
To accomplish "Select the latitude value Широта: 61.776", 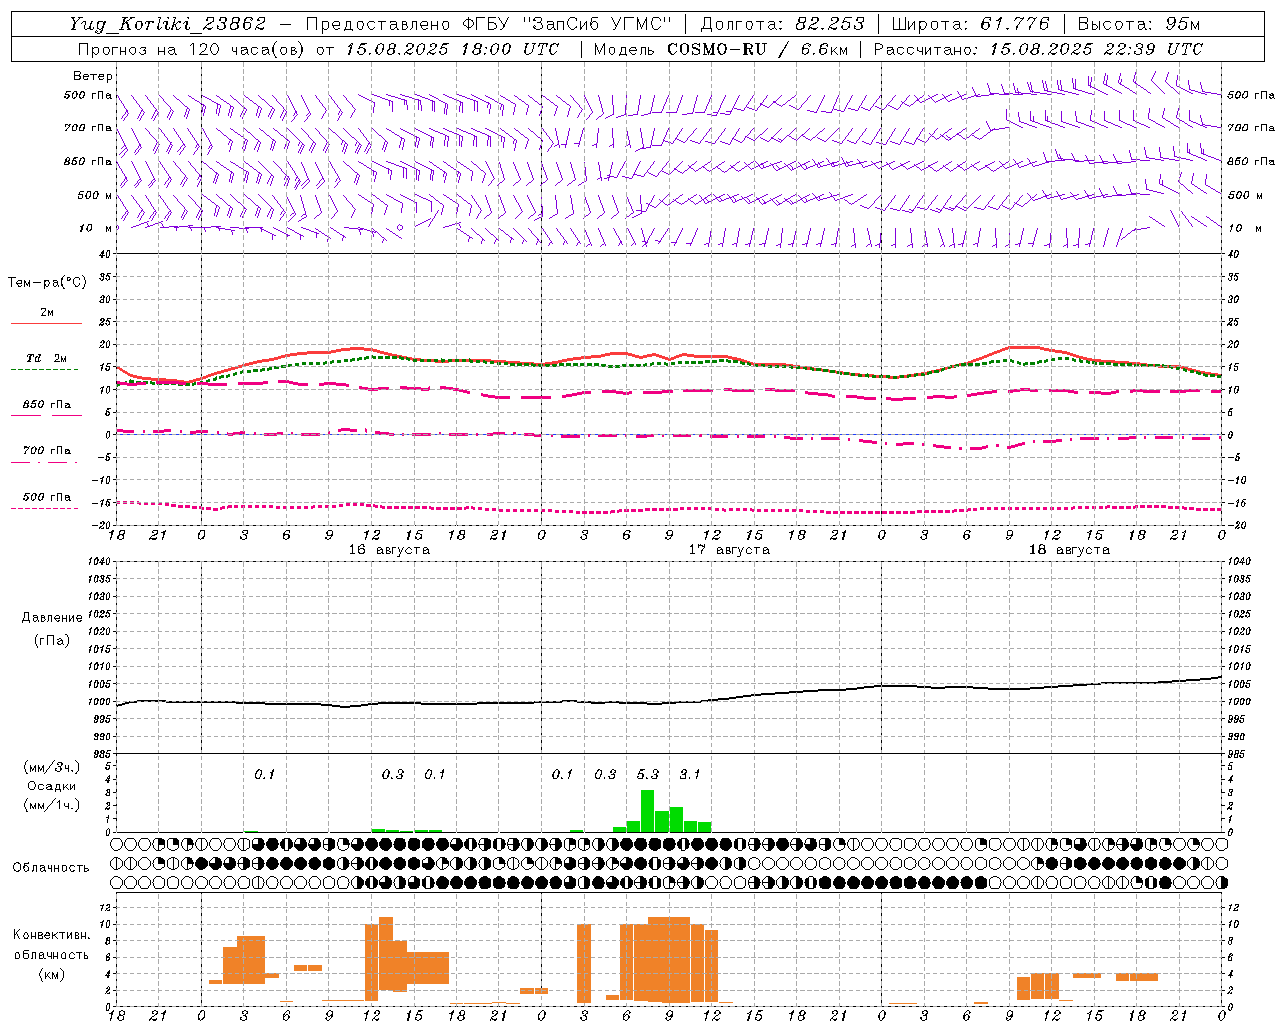I will click(x=970, y=24).
